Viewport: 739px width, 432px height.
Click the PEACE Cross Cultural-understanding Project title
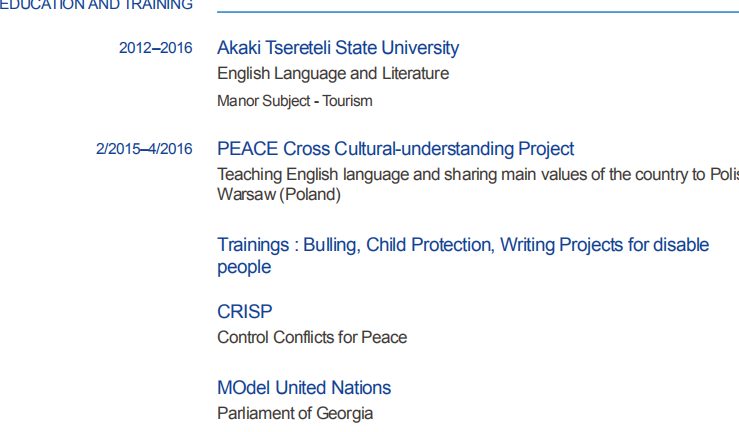tap(395, 149)
